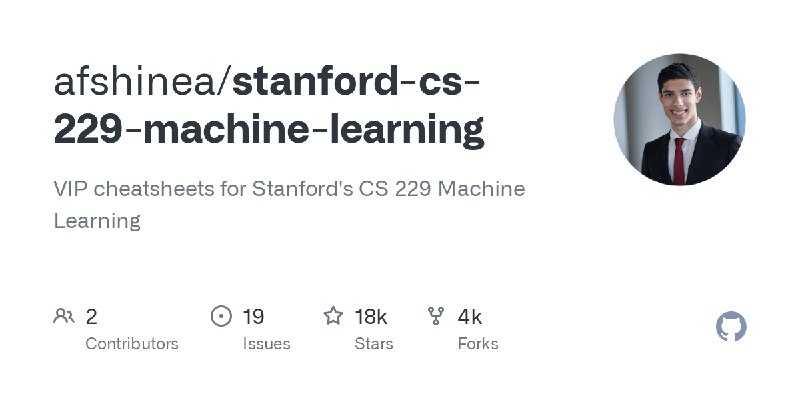Image resolution: width=800 pixels, height=400 pixels.
Task: Select the contributor count 2
Action: 91,317
